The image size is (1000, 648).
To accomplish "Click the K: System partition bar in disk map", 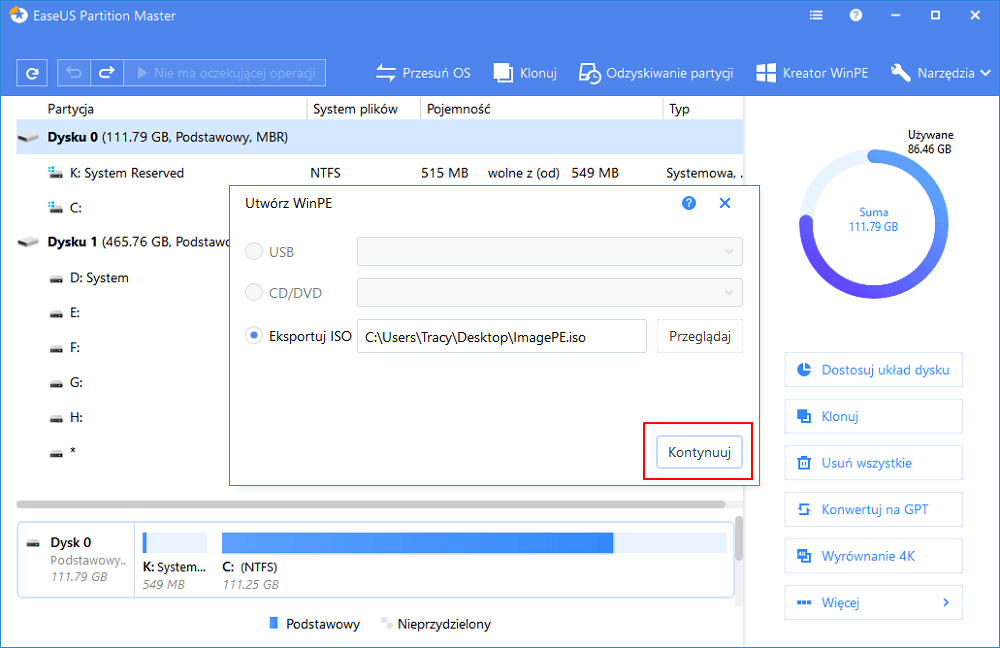I will 175,543.
